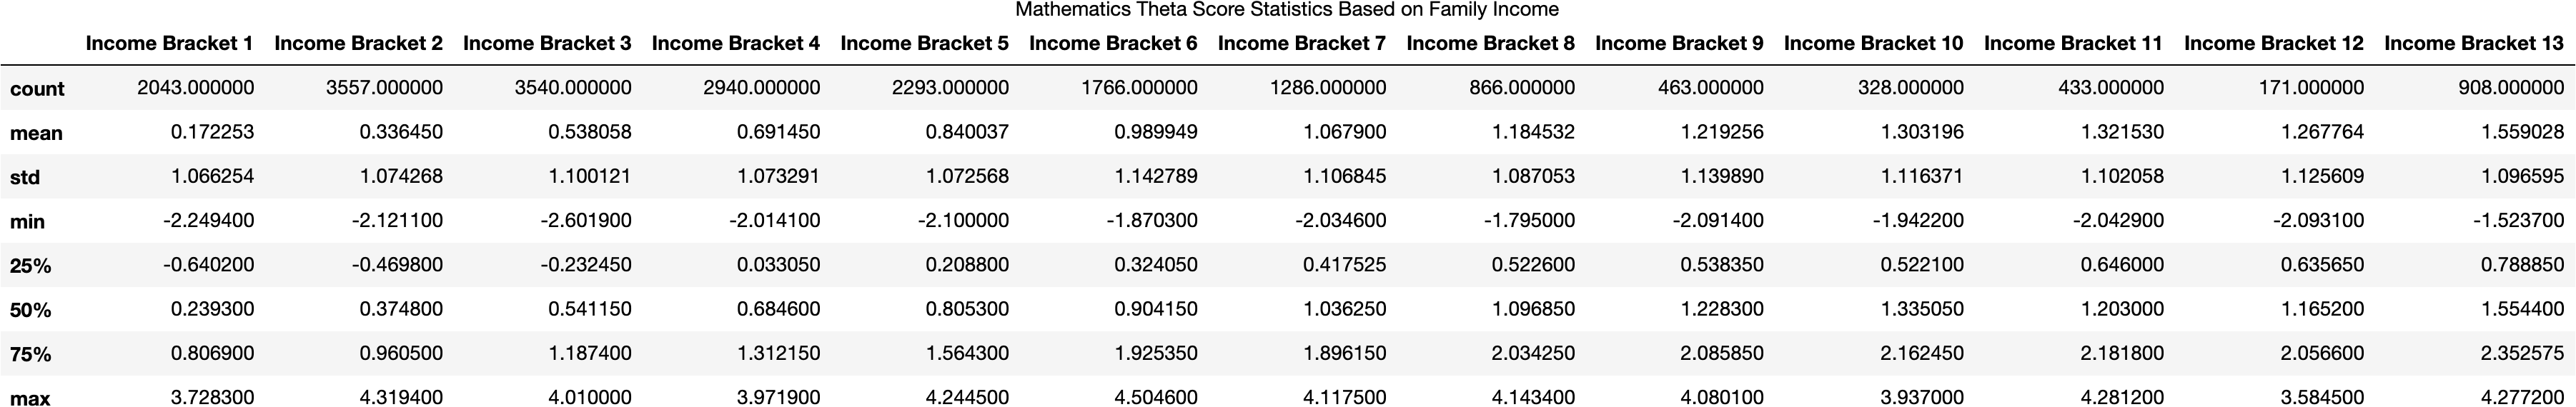This screenshot has height=407, width=2576.
Task: Click the 25% row label
Action: [30, 266]
